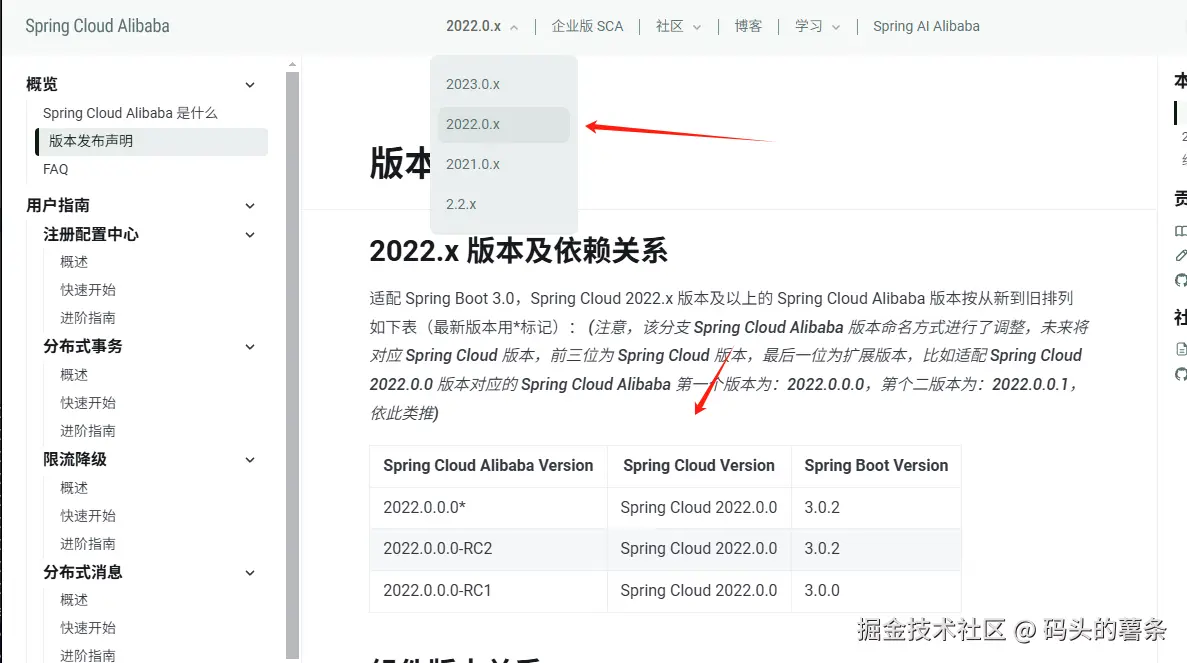Expand the 社区 dropdown menu

tap(678, 26)
